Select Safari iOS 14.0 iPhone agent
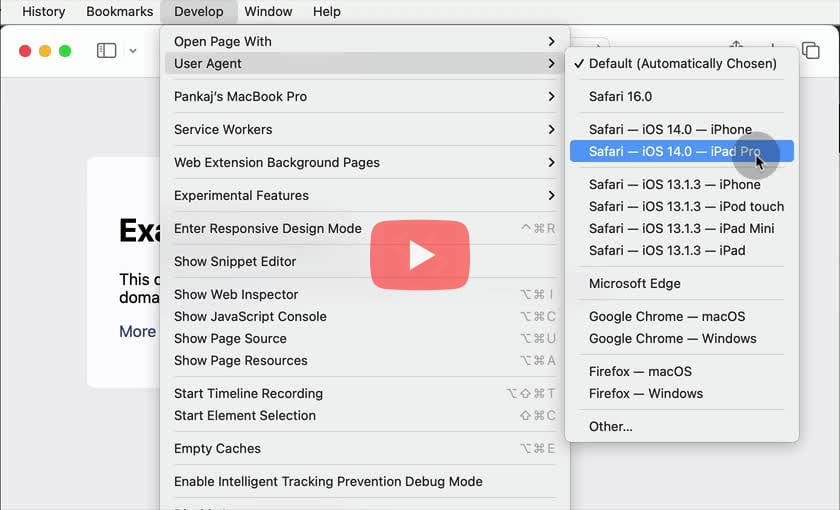Image resolution: width=840 pixels, height=510 pixels. pyautogui.click(x=681, y=129)
